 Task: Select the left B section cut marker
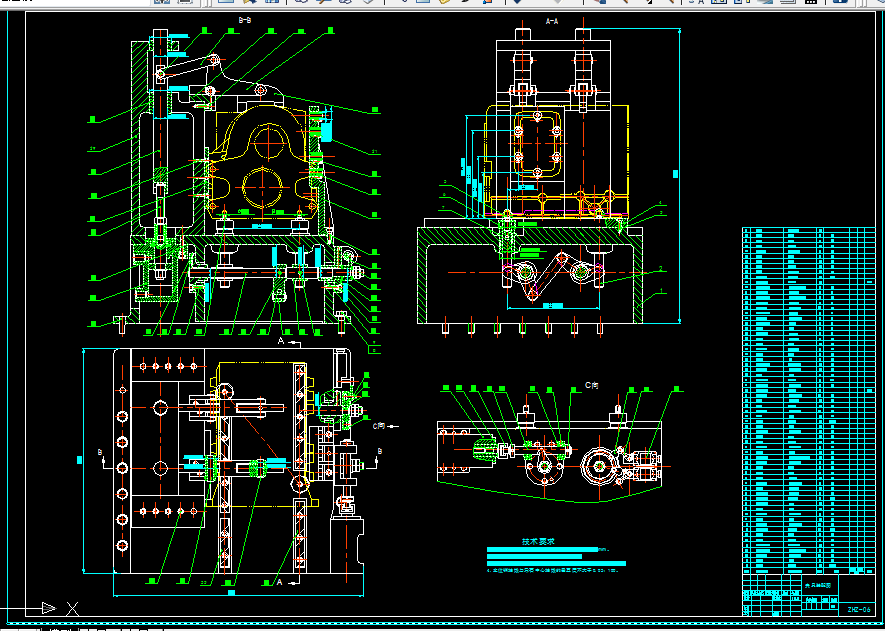(100, 452)
